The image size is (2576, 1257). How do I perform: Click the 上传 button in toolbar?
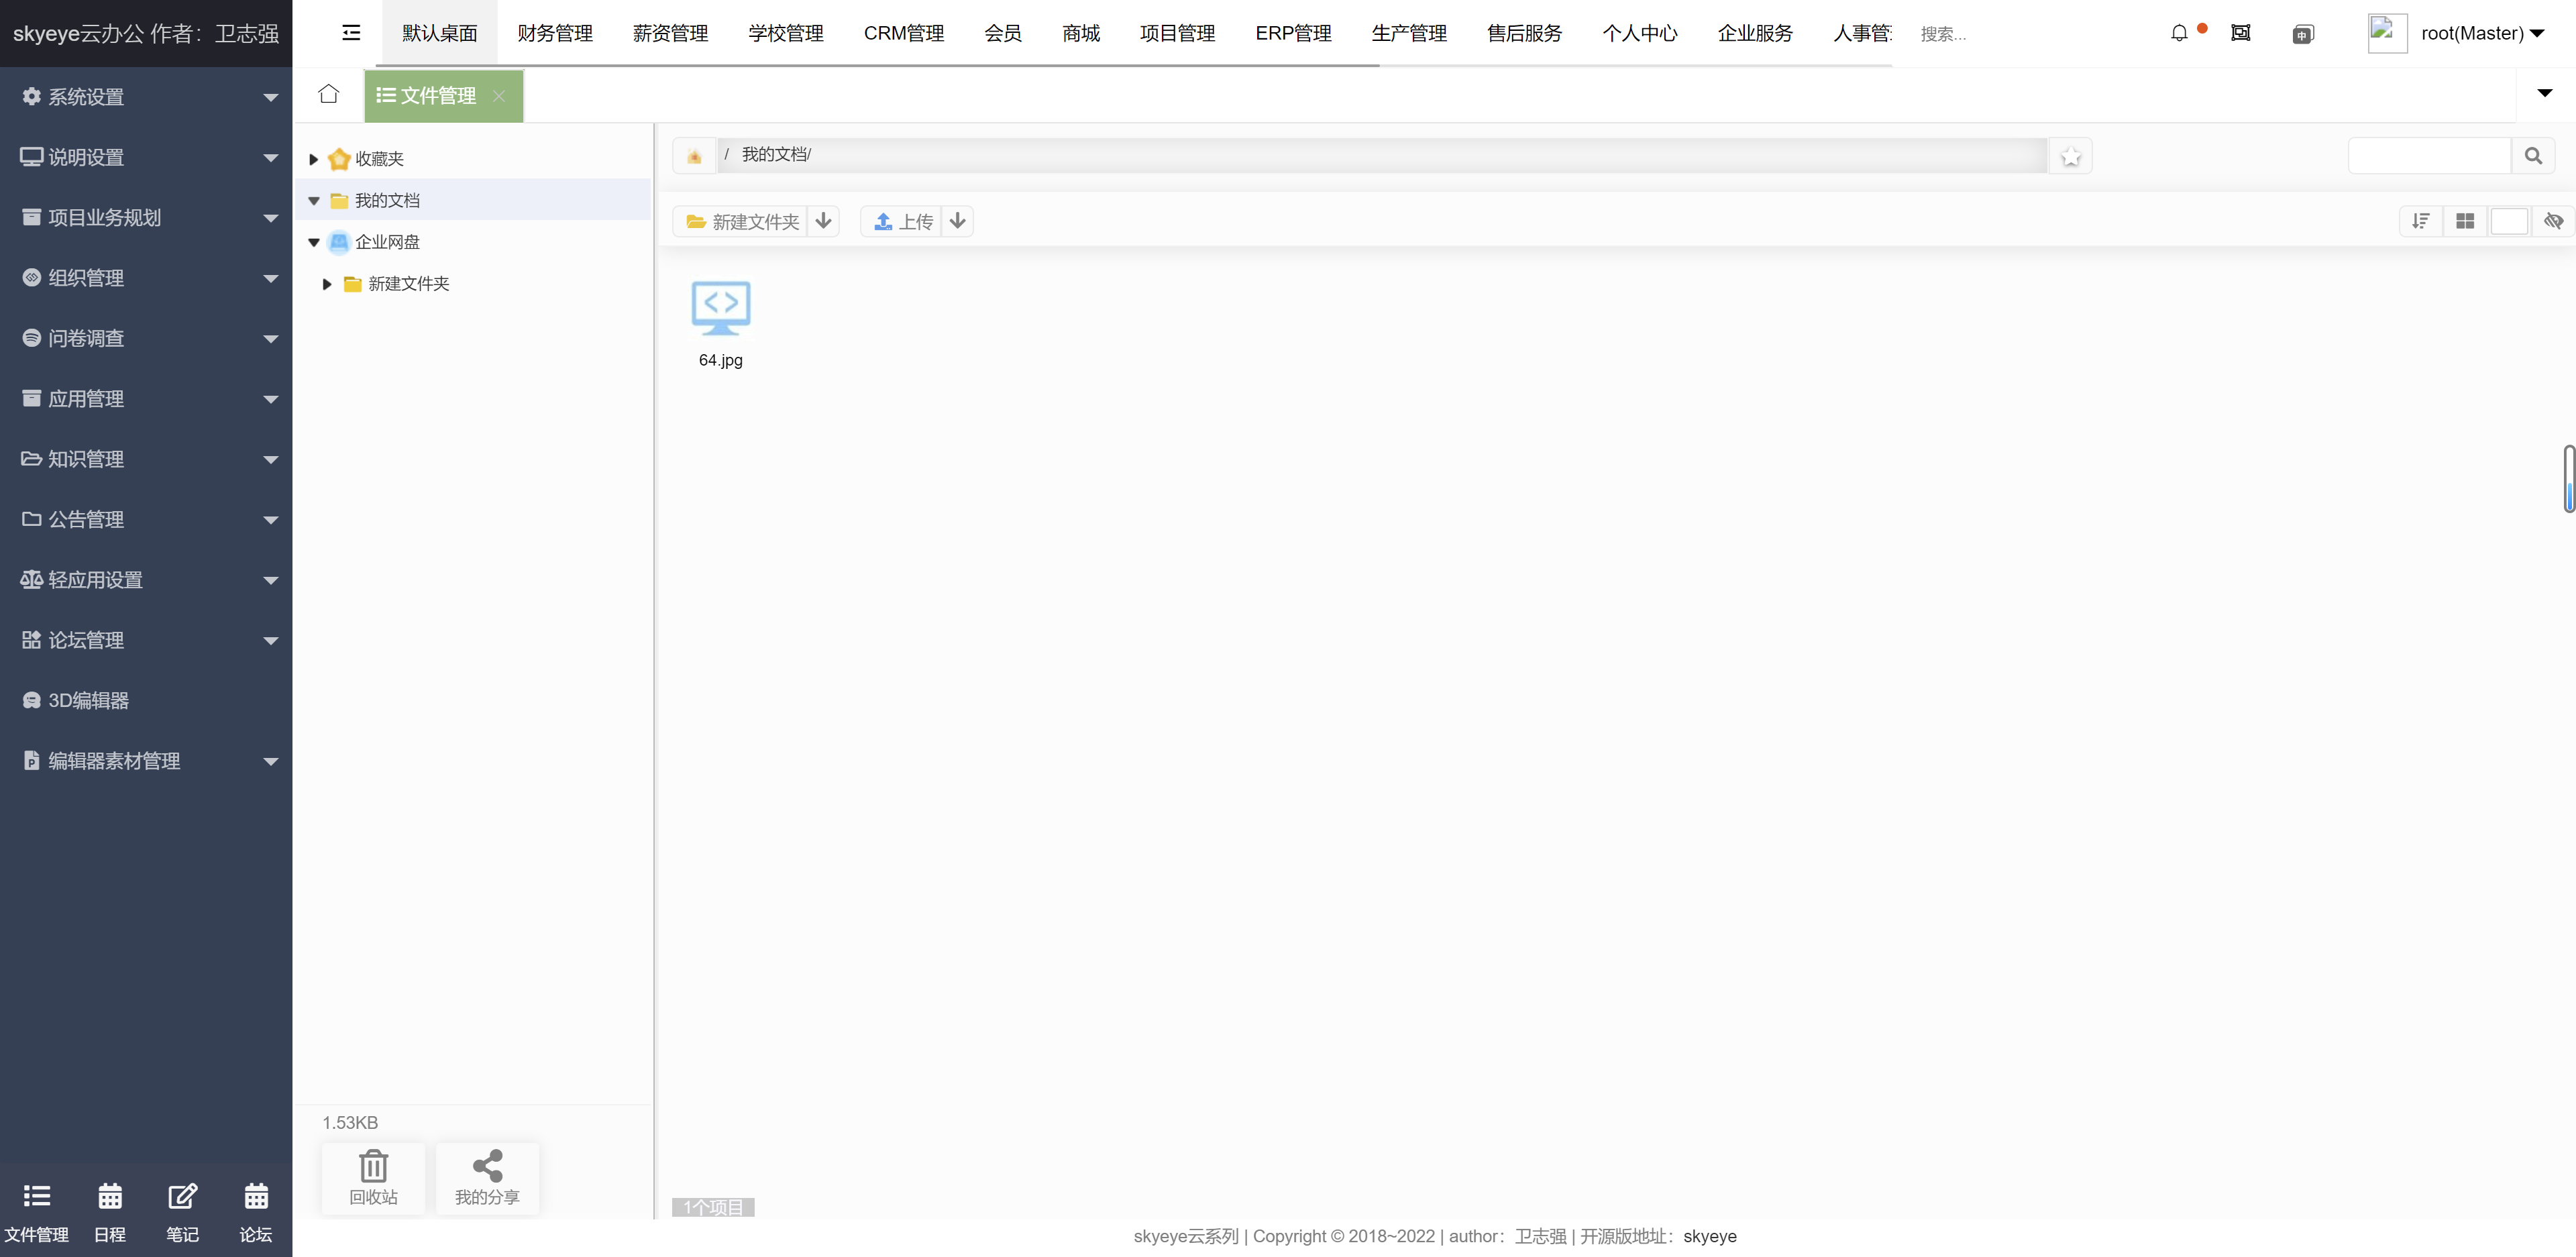pyautogui.click(x=905, y=220)
